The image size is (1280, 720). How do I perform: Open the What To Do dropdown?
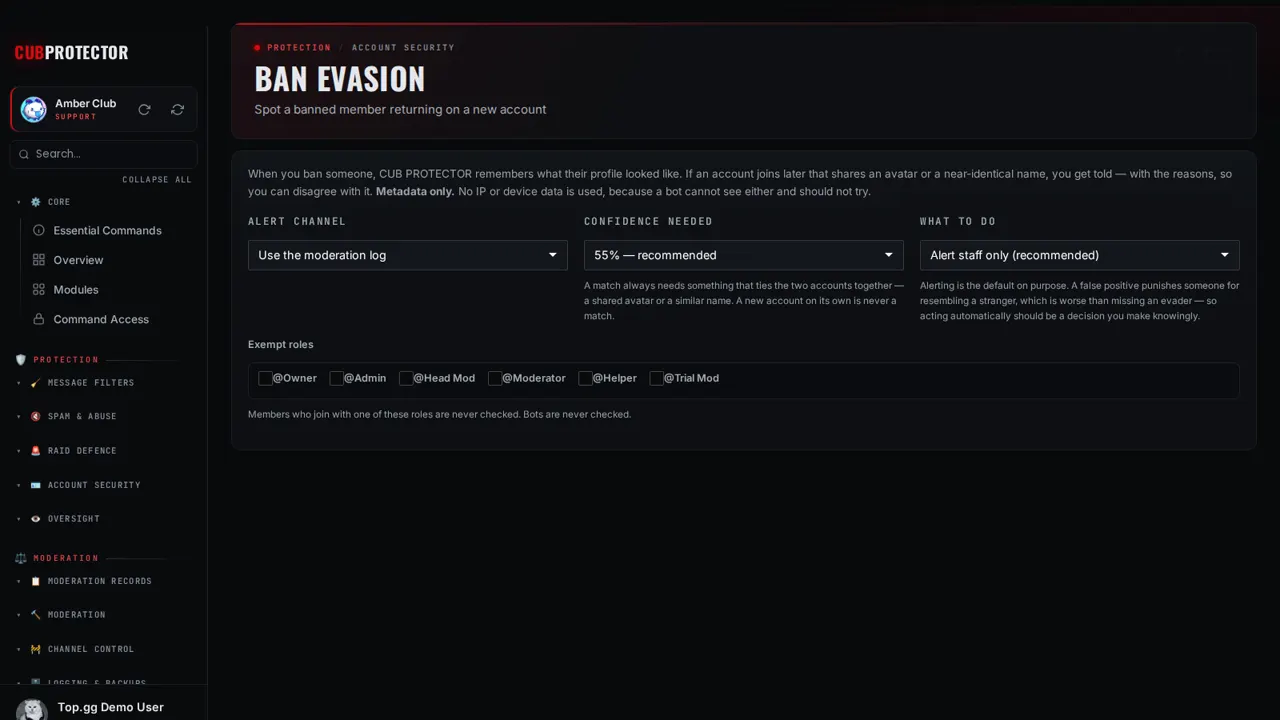(x=1080, y=255)
